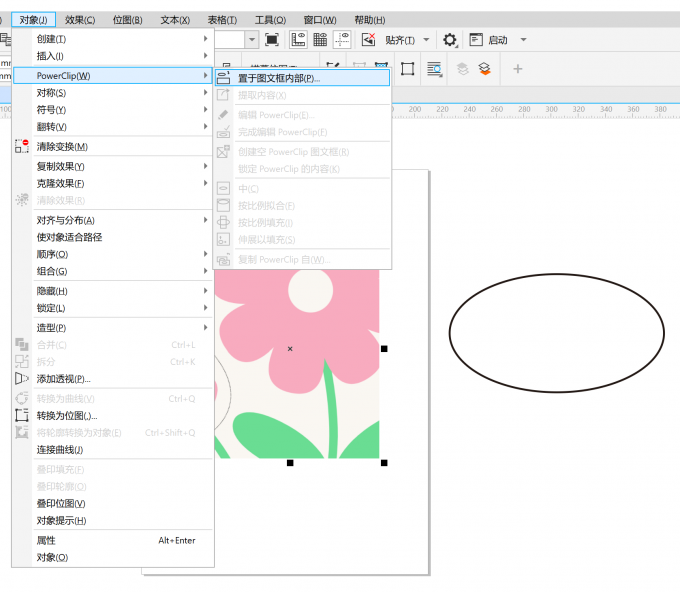
Task: Click the orange layers stack icon
Action: (484, 69)
